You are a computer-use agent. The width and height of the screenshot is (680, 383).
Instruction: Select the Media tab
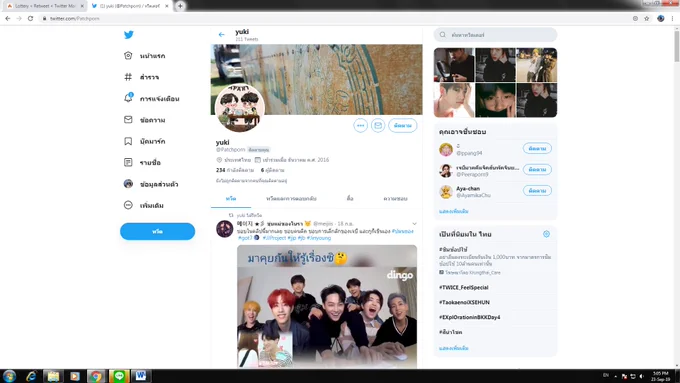(350, 199)
